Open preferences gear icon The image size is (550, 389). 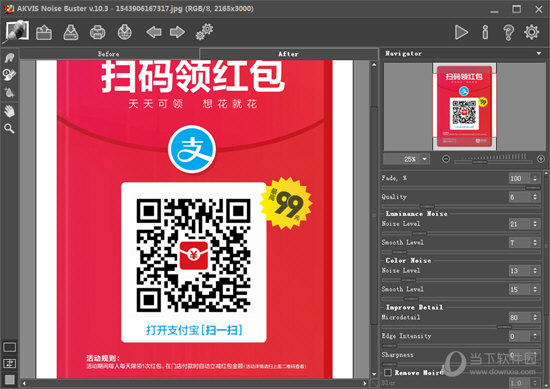(x=532, y=32)
